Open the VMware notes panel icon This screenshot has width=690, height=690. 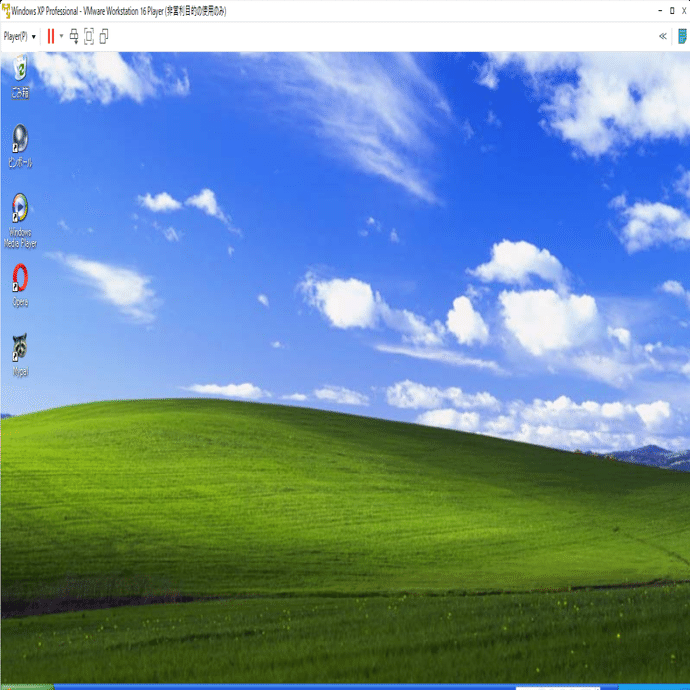[682, 37]
